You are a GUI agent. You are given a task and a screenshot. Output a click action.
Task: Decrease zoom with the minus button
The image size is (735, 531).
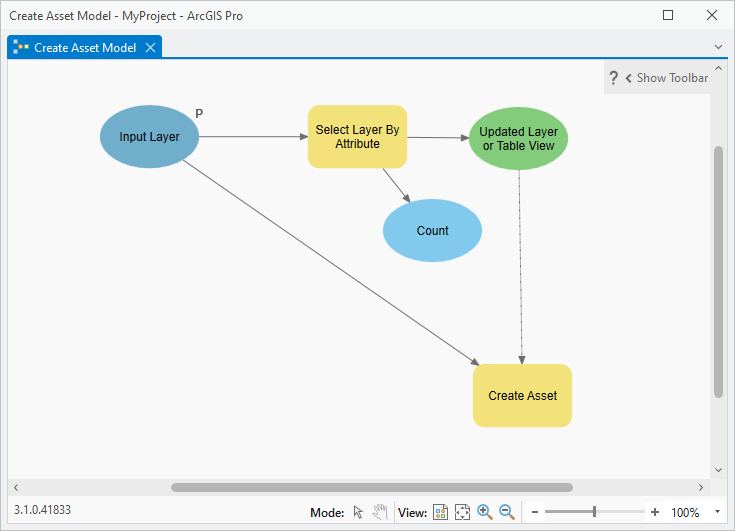[x=535, y=512]
